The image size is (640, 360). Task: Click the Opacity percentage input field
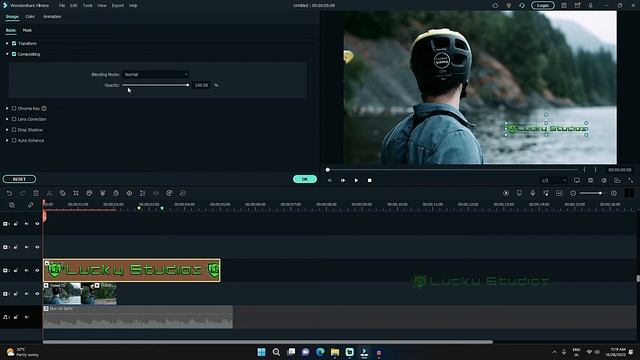tap(202, 85)
